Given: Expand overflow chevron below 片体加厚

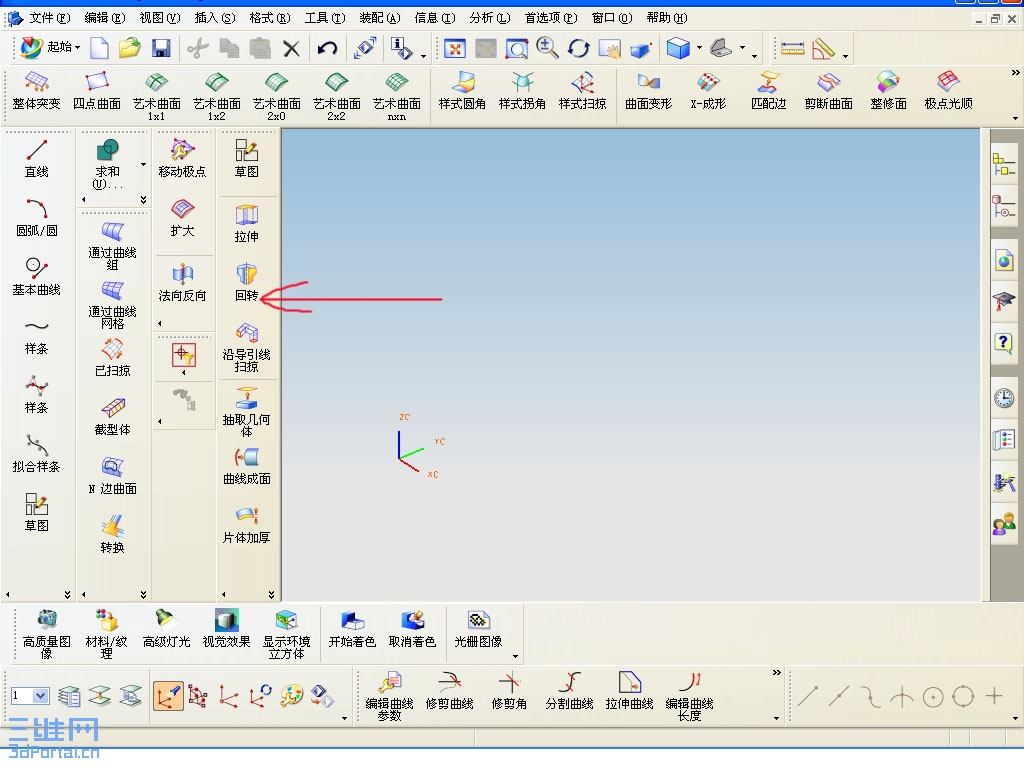Looking at the screenshot, I should [x=271, y=594].
